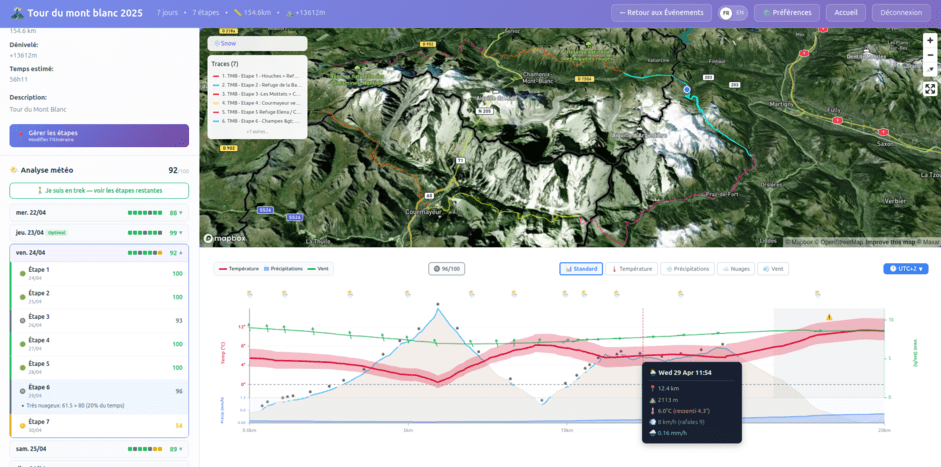The width and height of the screenshot is (941, 467).
Task: Open the UTC+2 timezone dropdown
Action: [905, 269]
